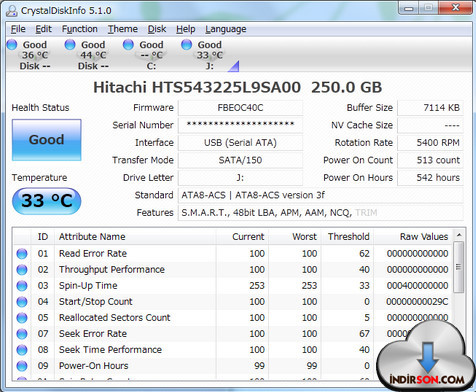Viewport: 476px width, 392px height.
Task: Click the Attribute Name column header
Action: (x=135, y=237)
